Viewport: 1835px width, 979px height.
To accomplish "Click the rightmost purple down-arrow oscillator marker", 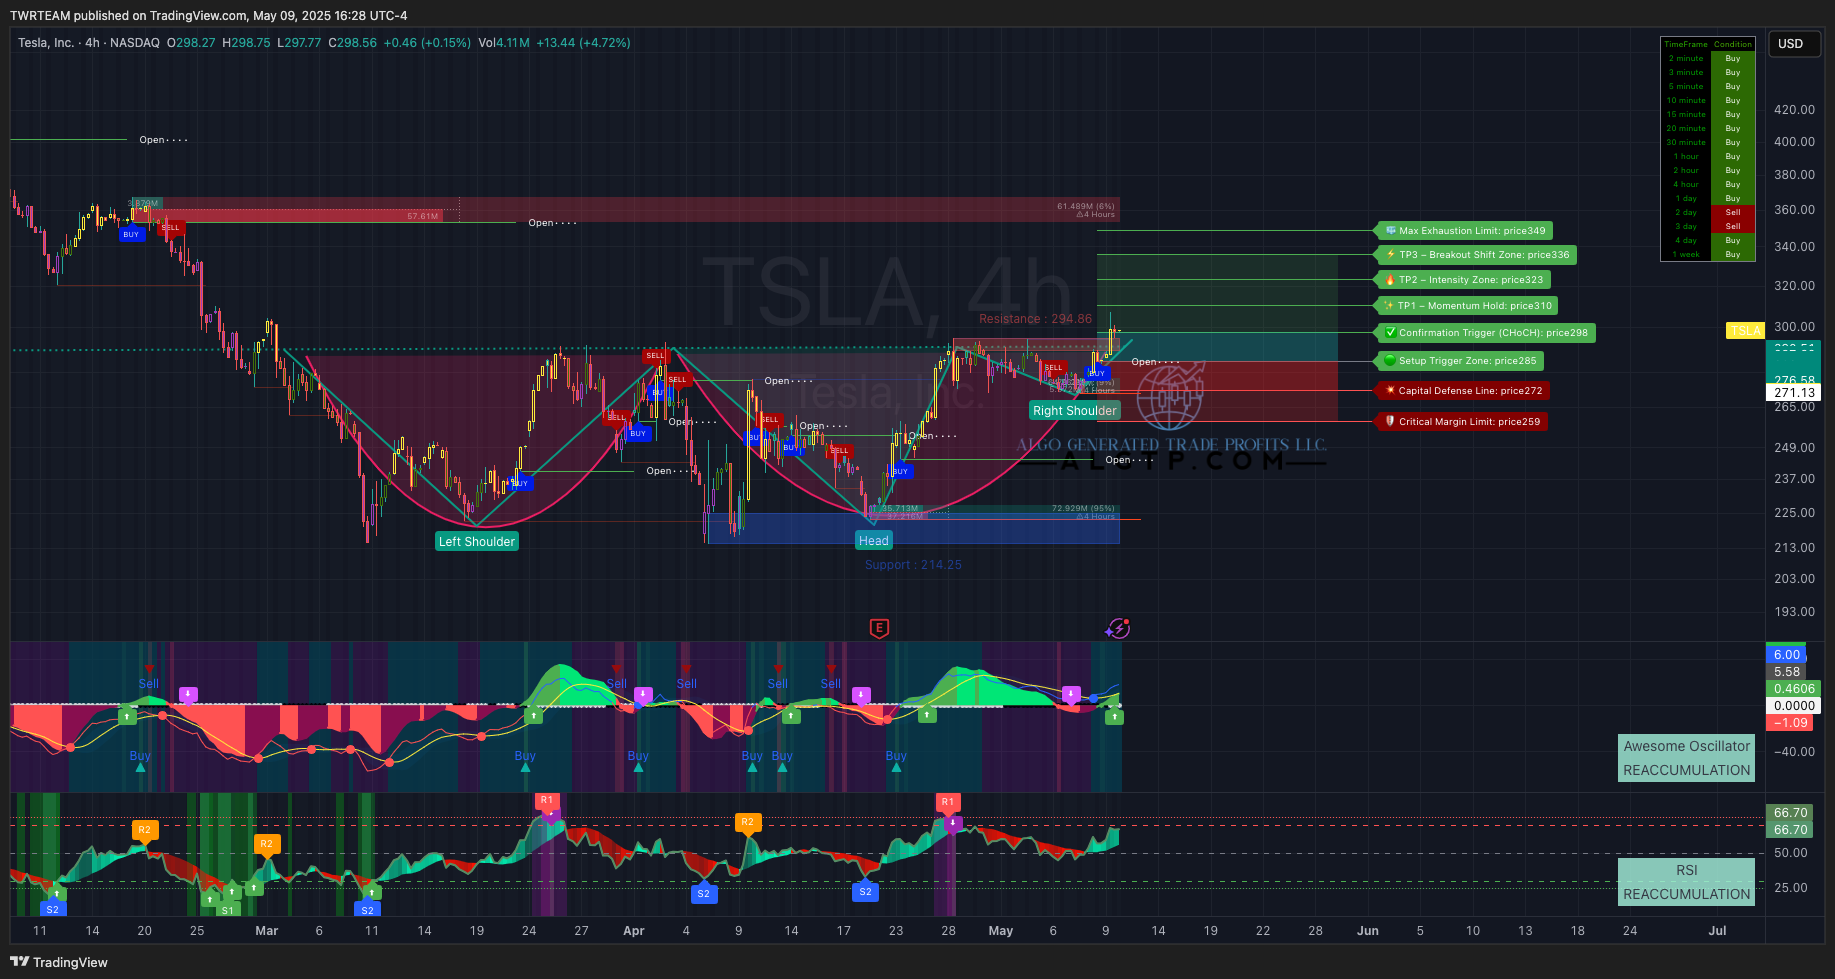I will pos(1071,694).
